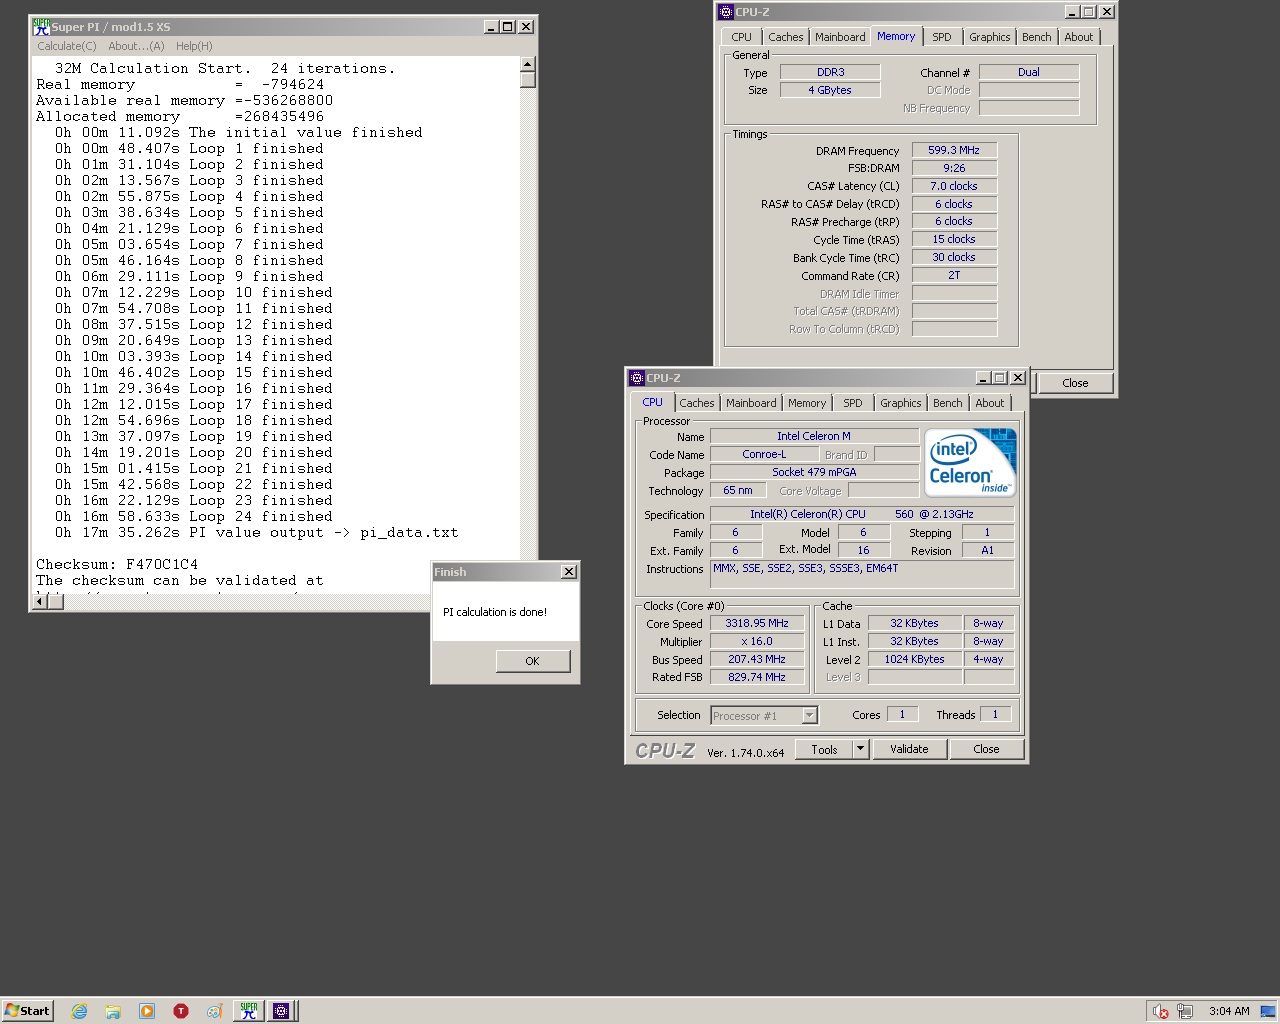Click the muted volume tray icon

[1160, 1011]
